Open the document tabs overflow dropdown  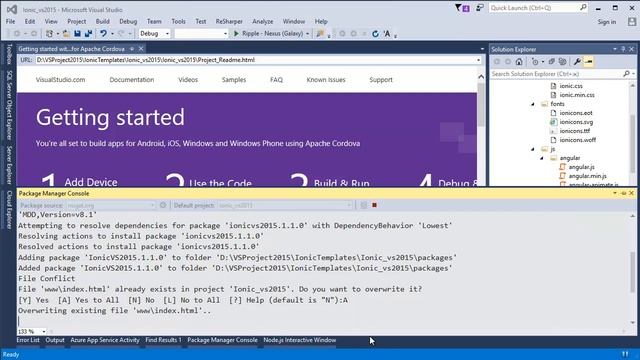[x=482, y=49]
